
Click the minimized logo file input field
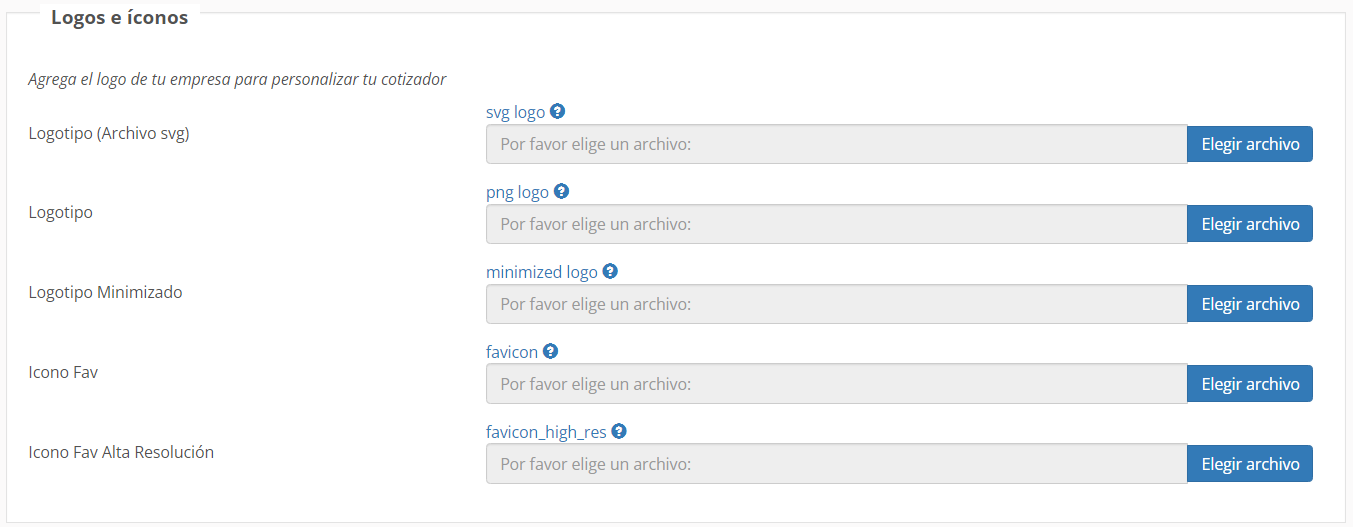click(836, 304)
